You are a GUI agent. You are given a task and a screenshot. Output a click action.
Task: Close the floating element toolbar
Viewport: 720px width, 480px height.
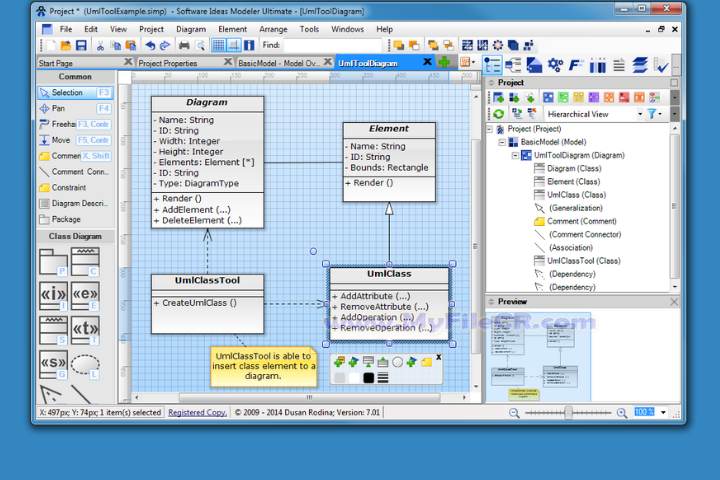tap(439, 357)
